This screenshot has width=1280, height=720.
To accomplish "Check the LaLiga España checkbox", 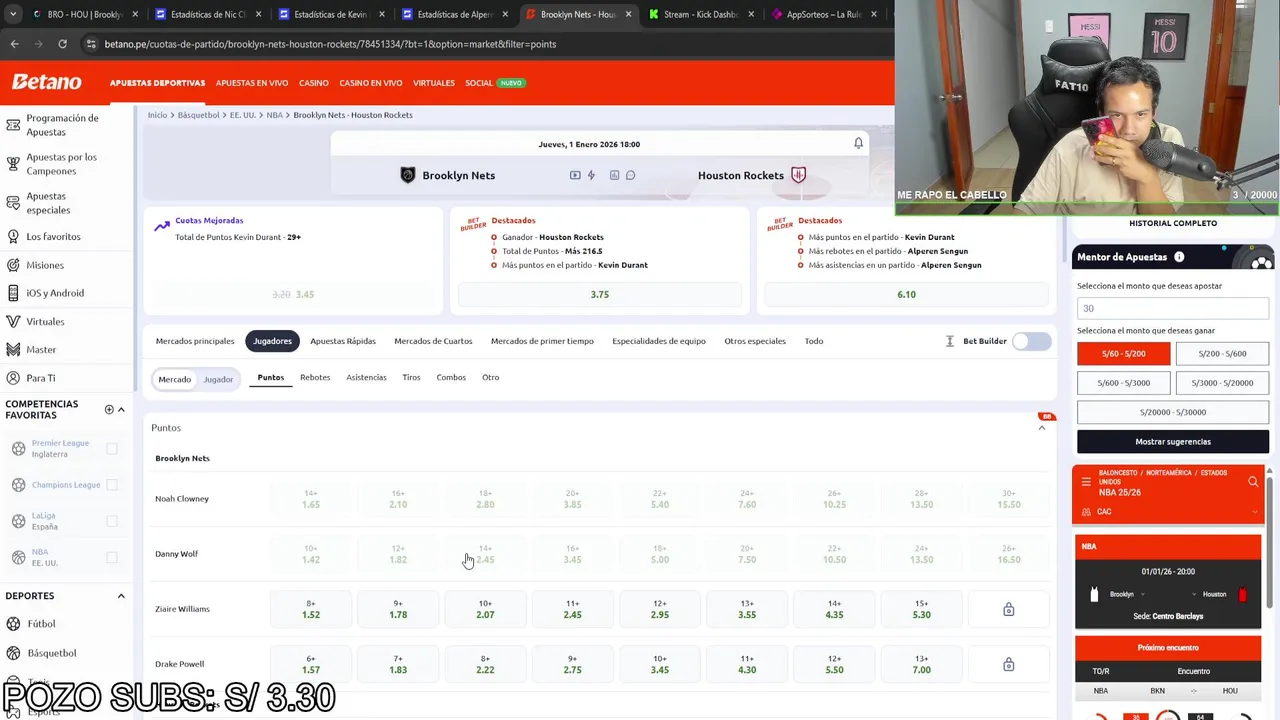I will click(x=112, y=521).
